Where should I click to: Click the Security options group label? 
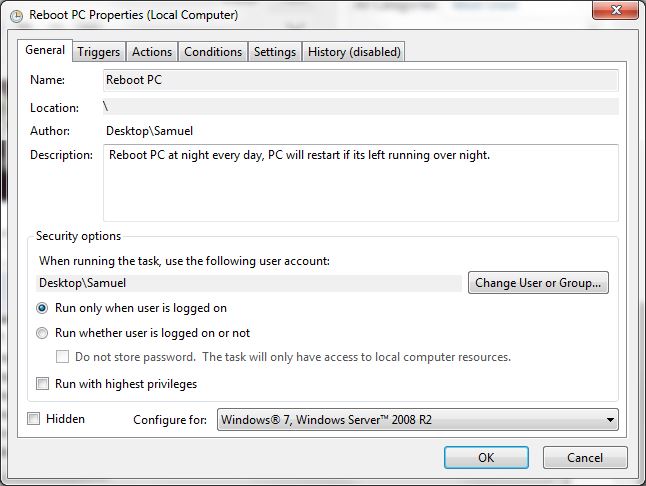click(78, 236)
